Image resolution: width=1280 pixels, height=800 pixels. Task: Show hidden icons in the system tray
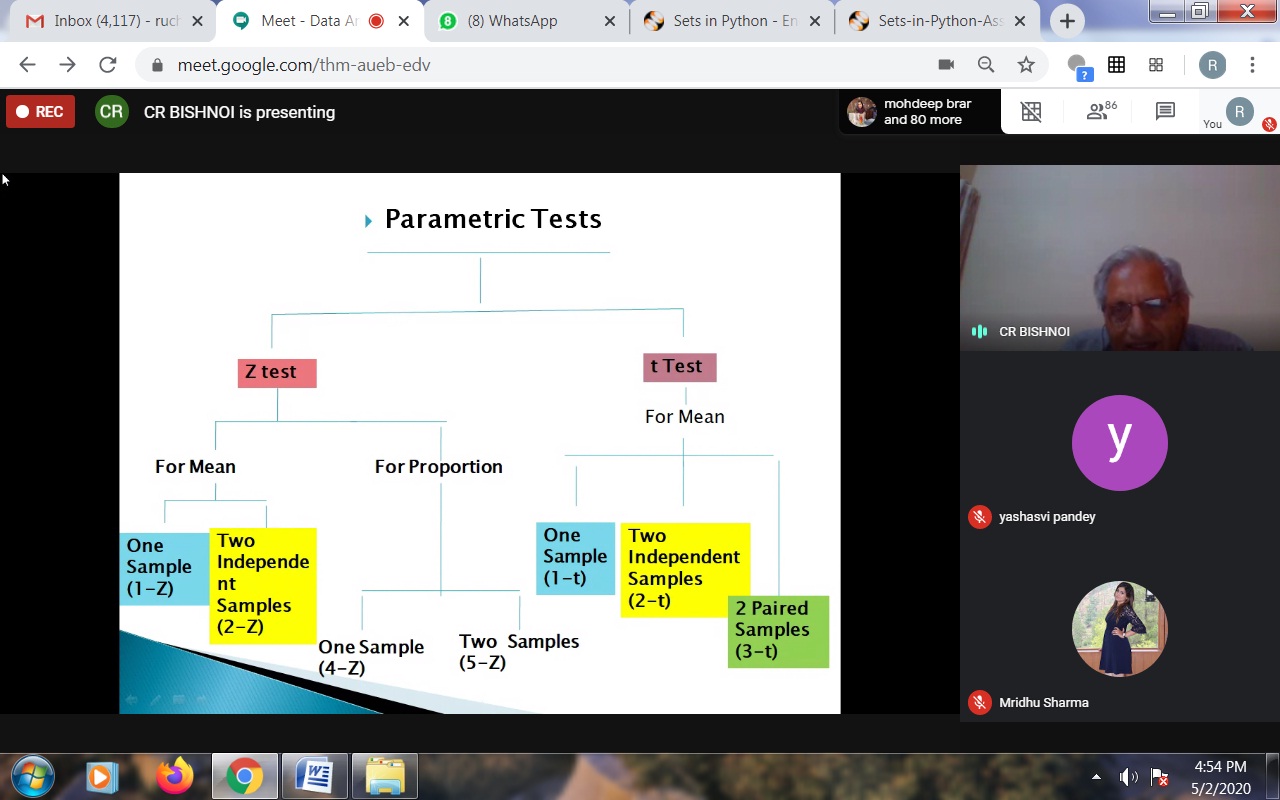[x=1096, y=777]
